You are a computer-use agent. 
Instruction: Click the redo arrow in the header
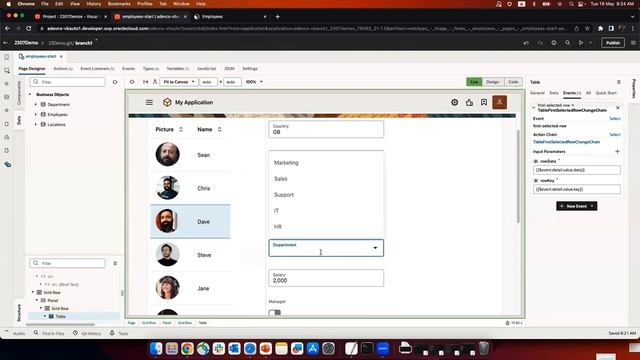point(540,43)
